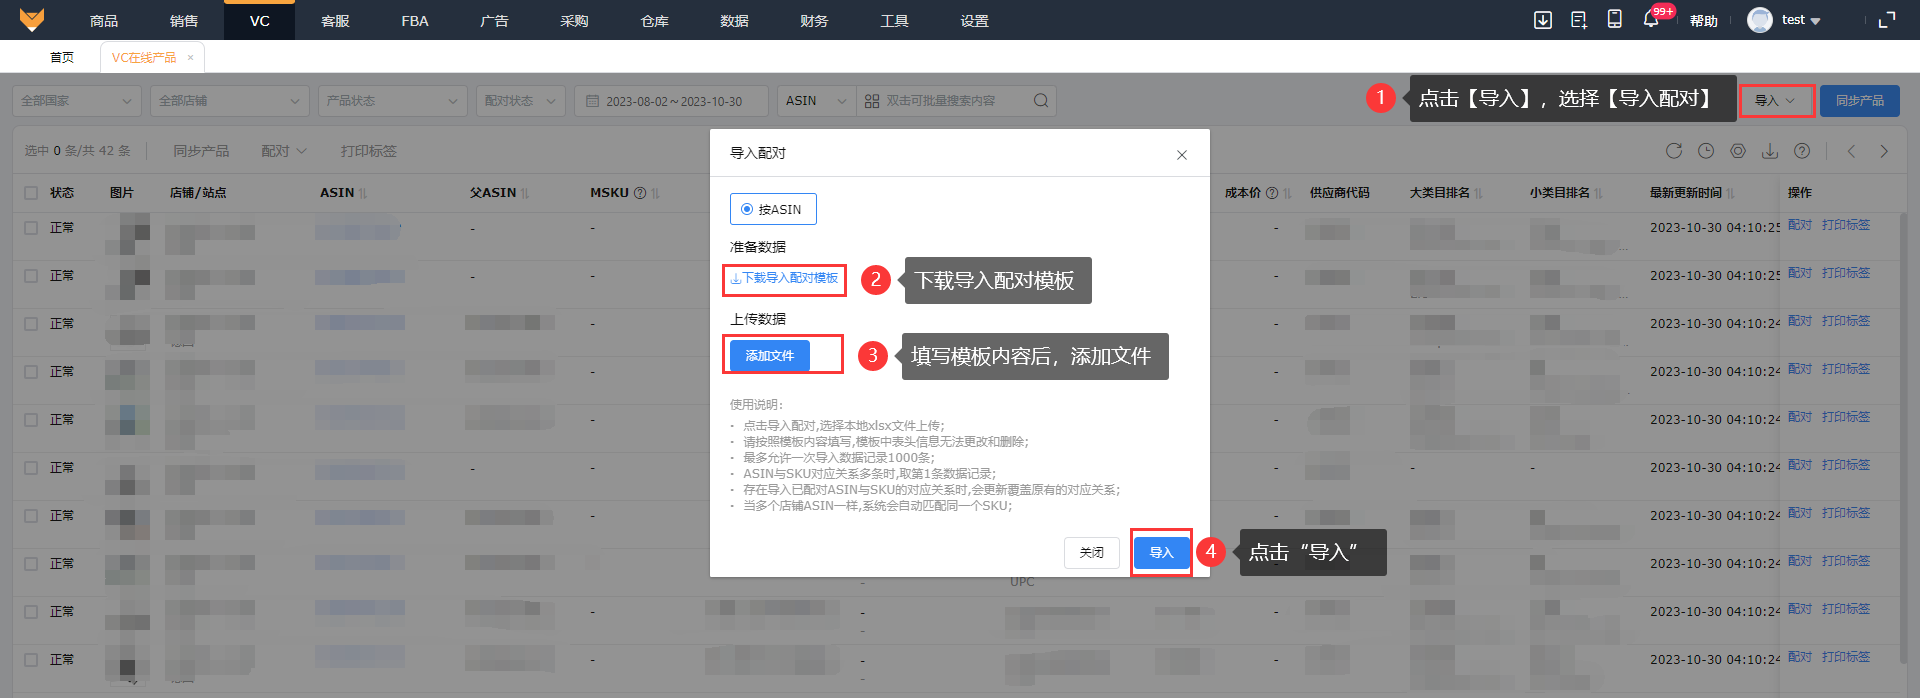Click the sort icon beside ASIN column
Image resolution: width=1920 pixels, height=698 pixels.
[x=363, y=193]
